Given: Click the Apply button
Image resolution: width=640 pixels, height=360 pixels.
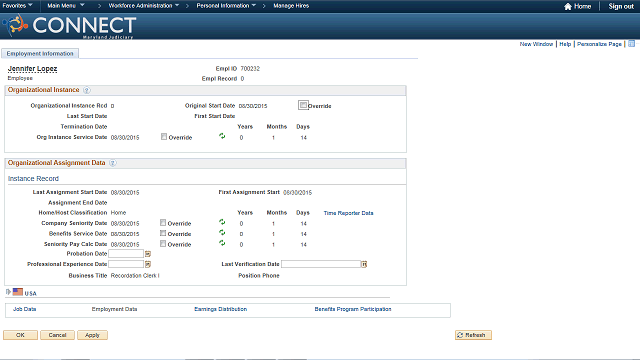Looking at the screenshot, I should (92, 335).
